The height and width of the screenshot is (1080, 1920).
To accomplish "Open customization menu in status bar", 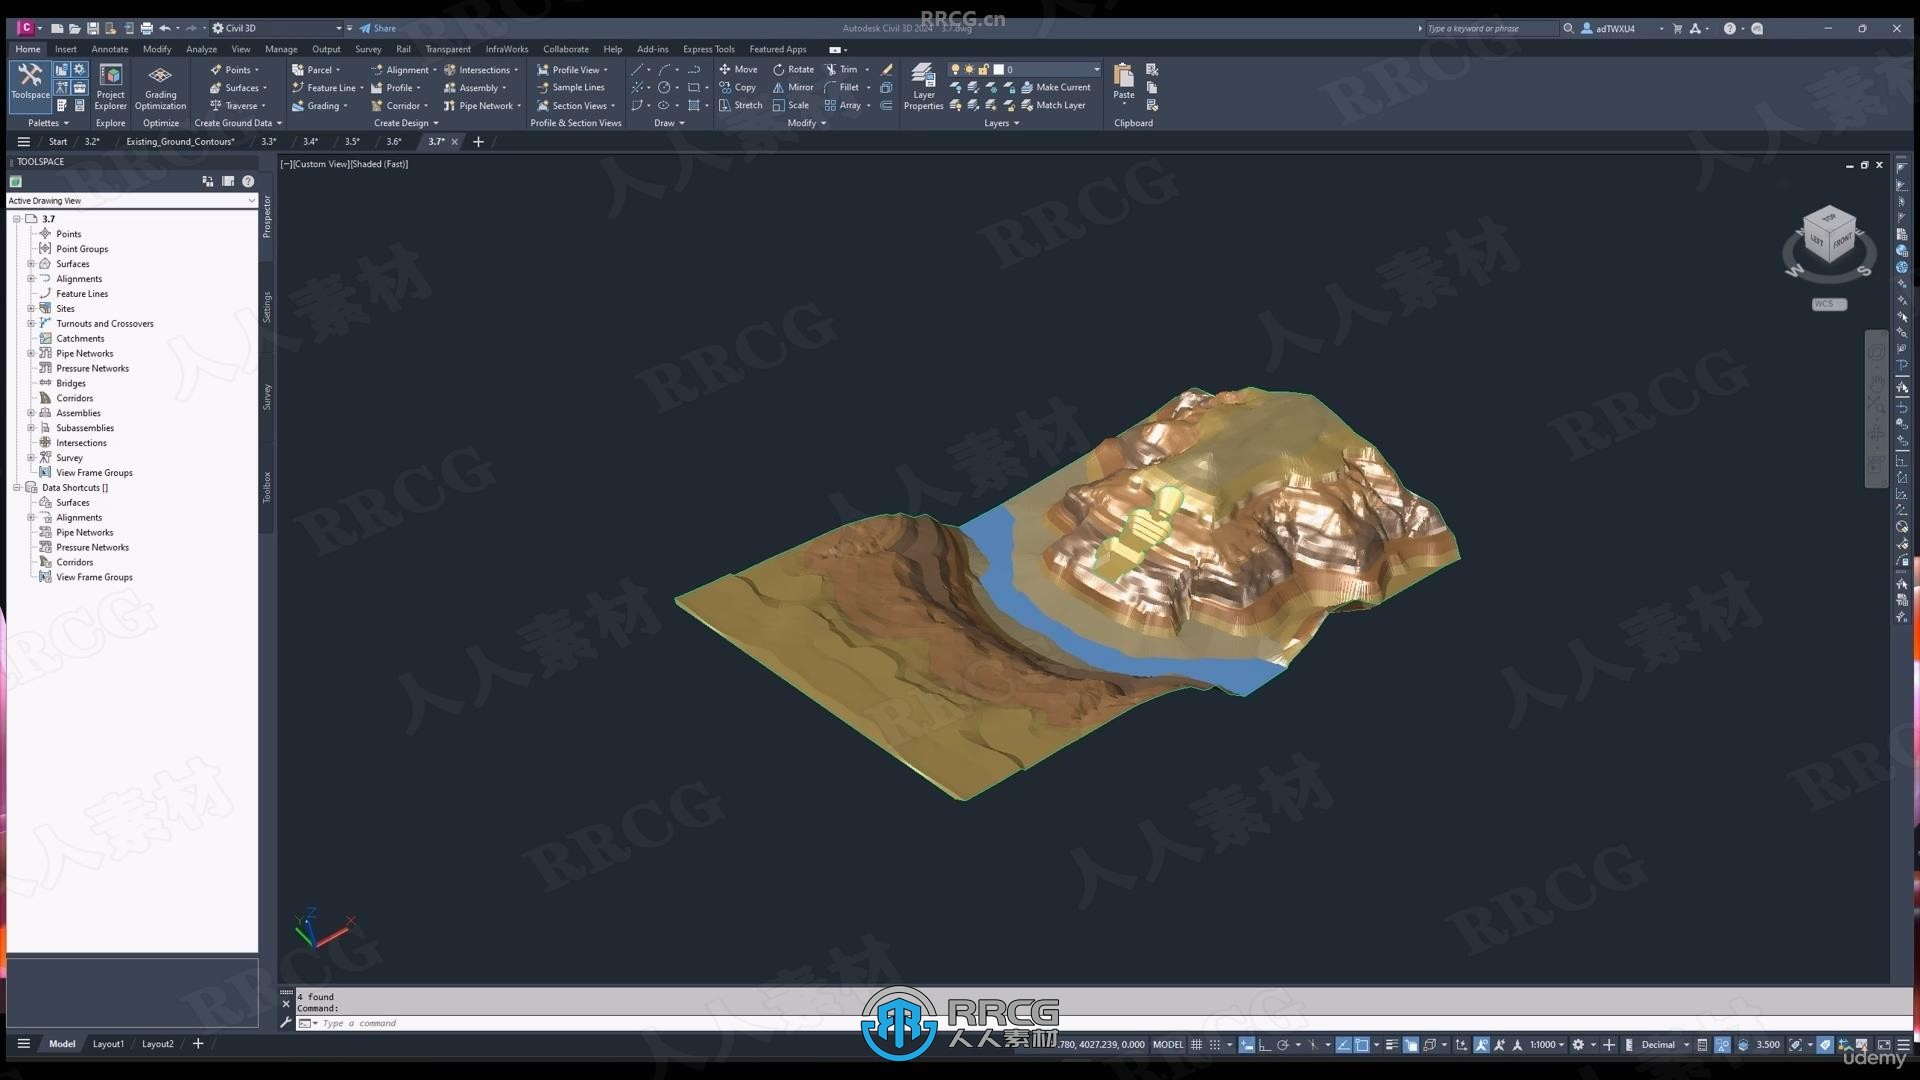I will tap(1903, 1045).
